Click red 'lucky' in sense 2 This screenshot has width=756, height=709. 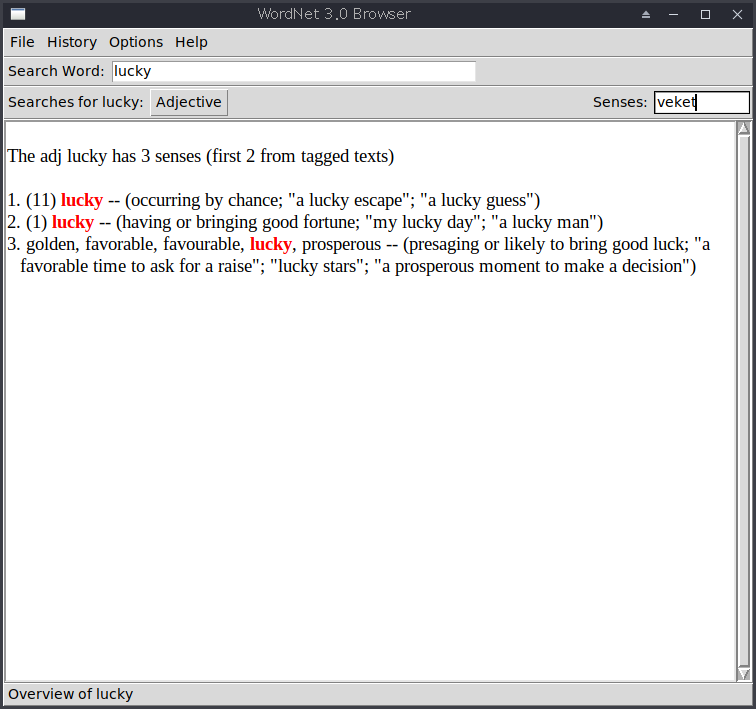coord(73,222)
